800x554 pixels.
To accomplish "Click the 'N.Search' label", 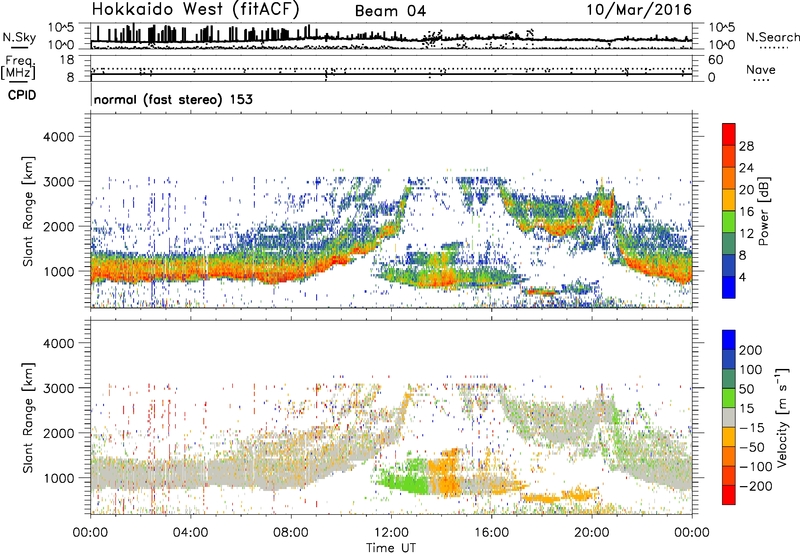I will click(x=772, y=37).
